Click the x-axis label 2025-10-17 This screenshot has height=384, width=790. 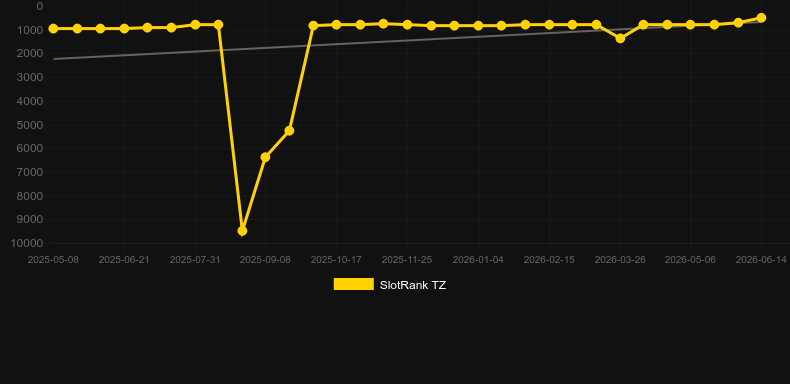click(x=336, y=260)
